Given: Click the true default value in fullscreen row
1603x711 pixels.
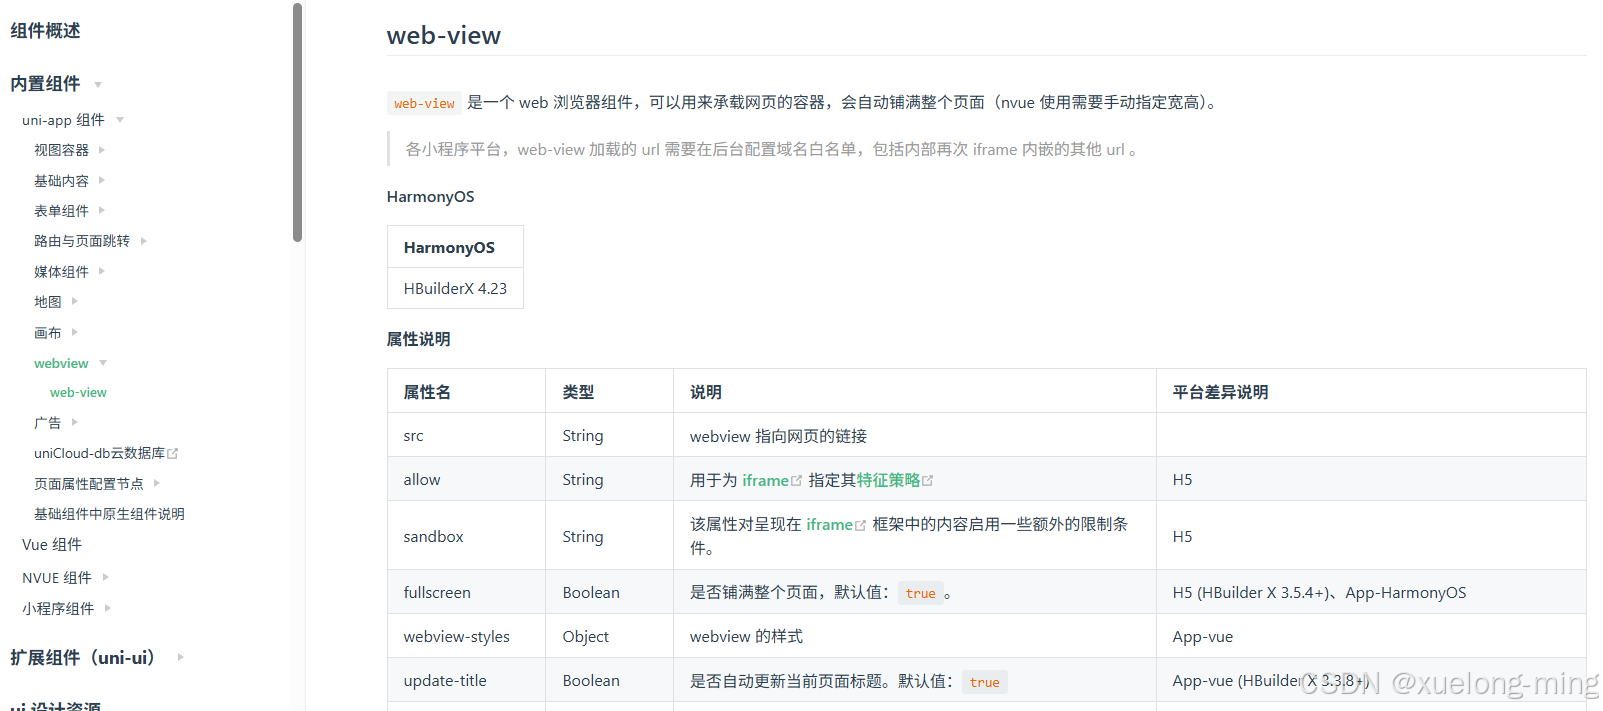Looking at the screenshot, I should point(920,593).
